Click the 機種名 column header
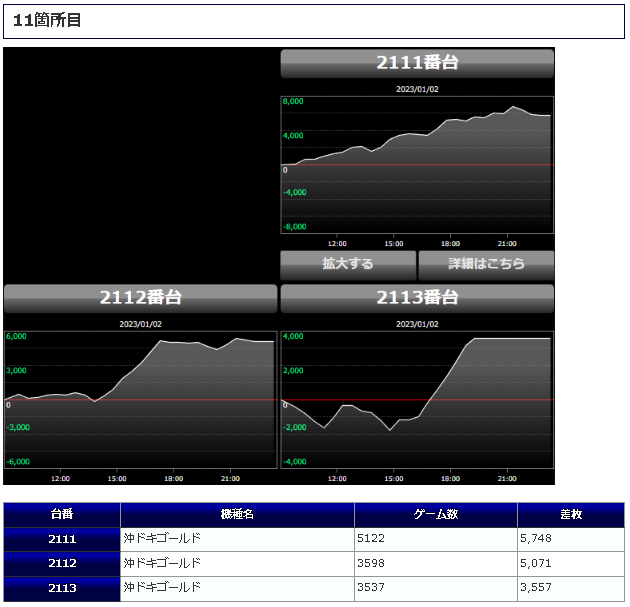Viewport: 630px width, 607px height. pos(237,515)
